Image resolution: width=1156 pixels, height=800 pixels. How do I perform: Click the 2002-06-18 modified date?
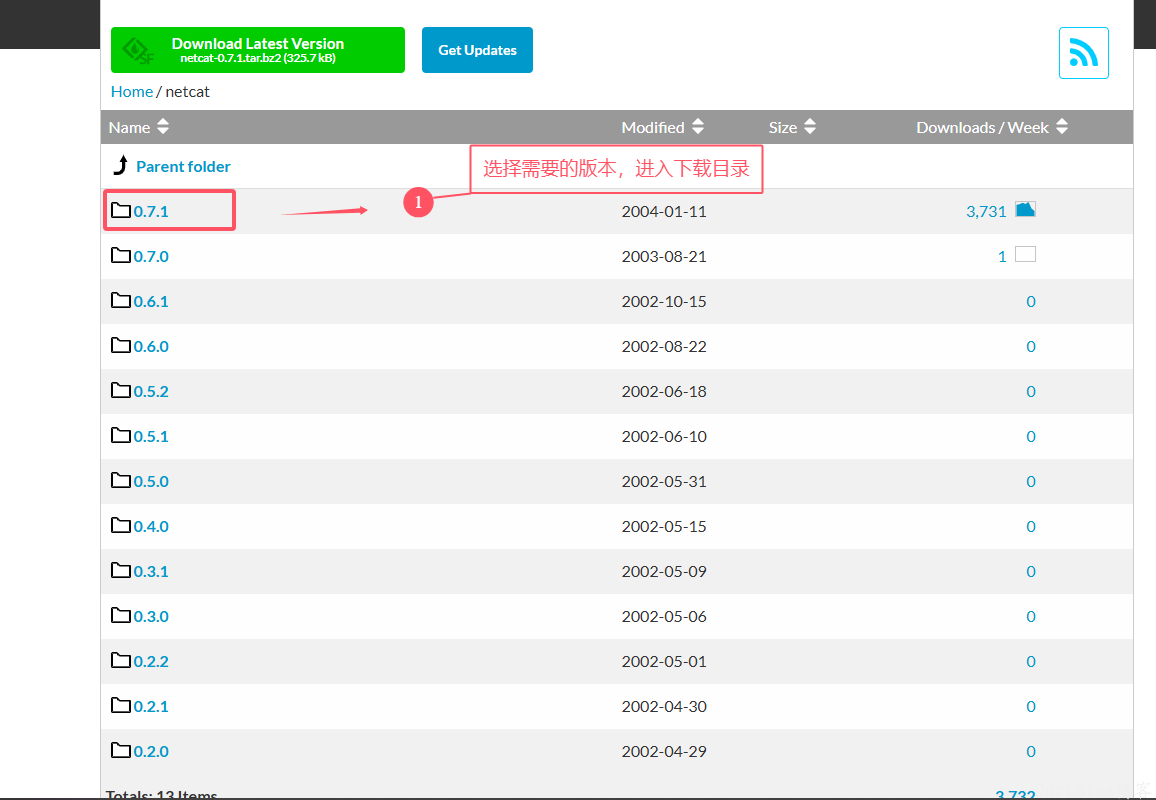pyautogui.click(x=664, y=392)
